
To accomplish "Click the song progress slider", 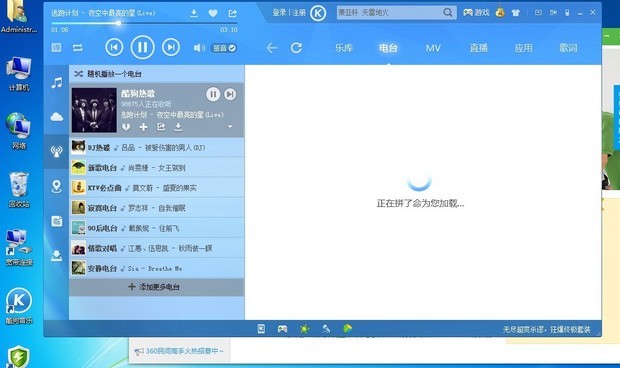I will click(144, 23).
